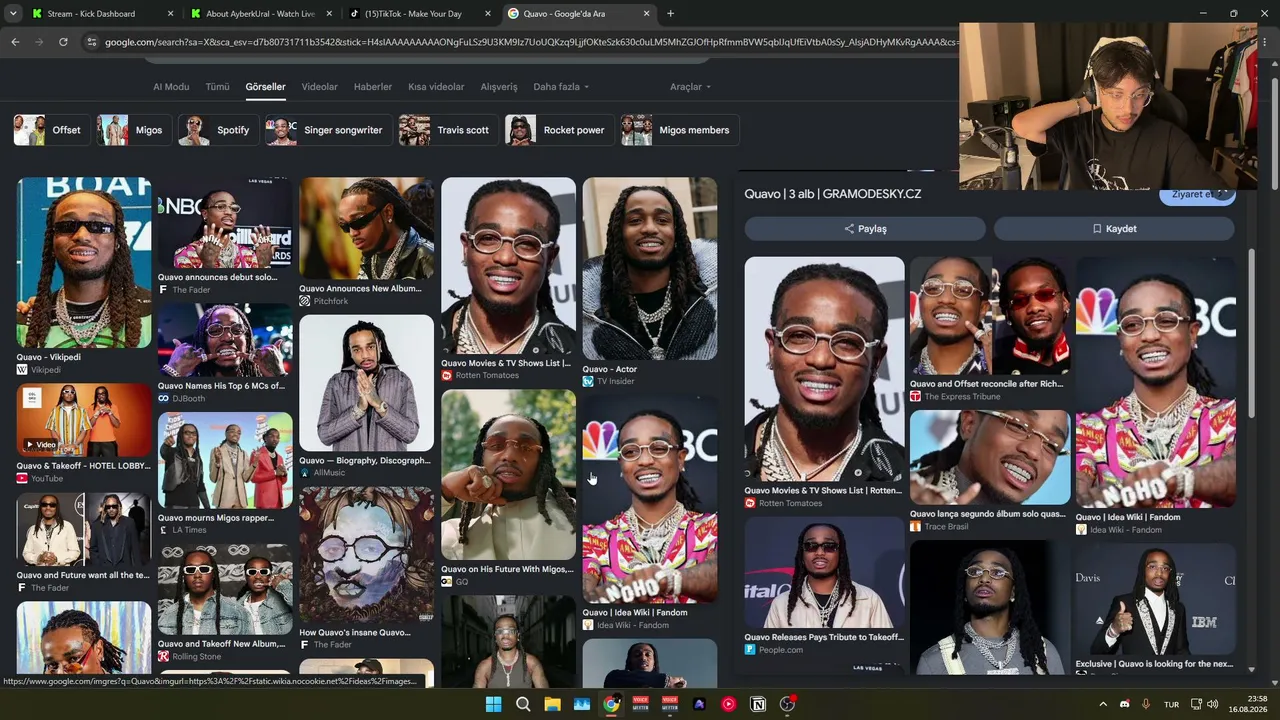1280x720 pixels.
Task: Close the TikTok - Make Your Day tab
Action: coord(488,14)
